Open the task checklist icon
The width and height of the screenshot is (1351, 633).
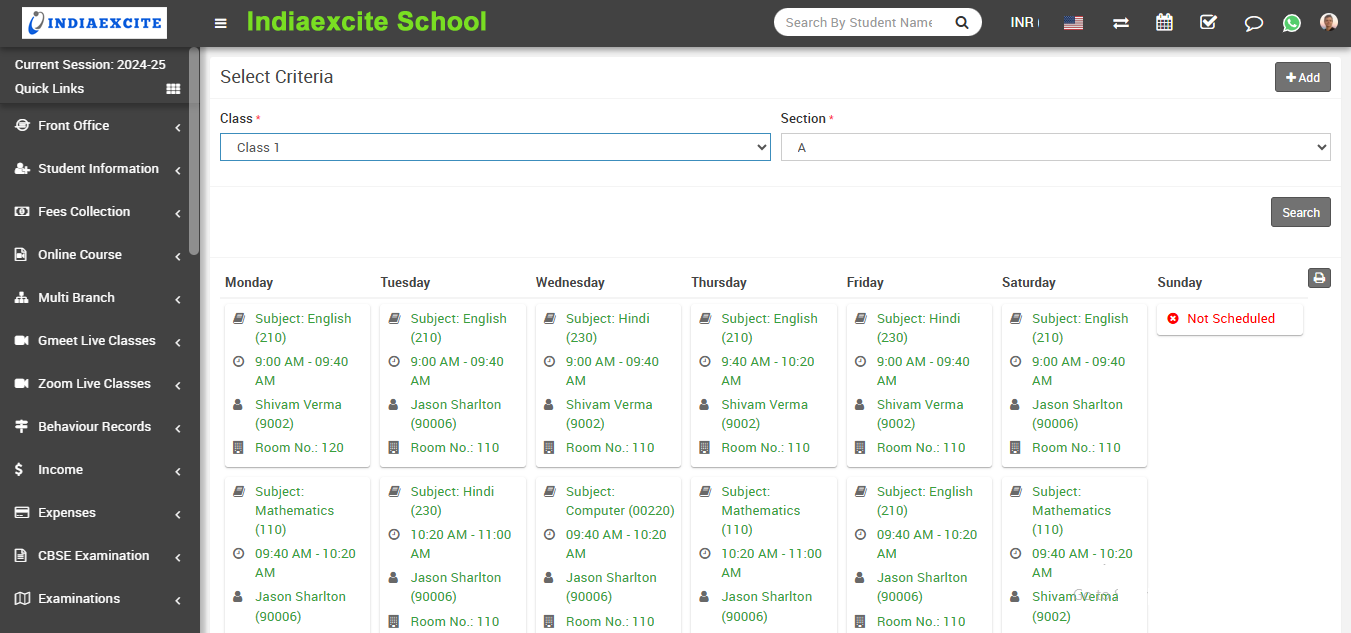tap(1208, 22)
